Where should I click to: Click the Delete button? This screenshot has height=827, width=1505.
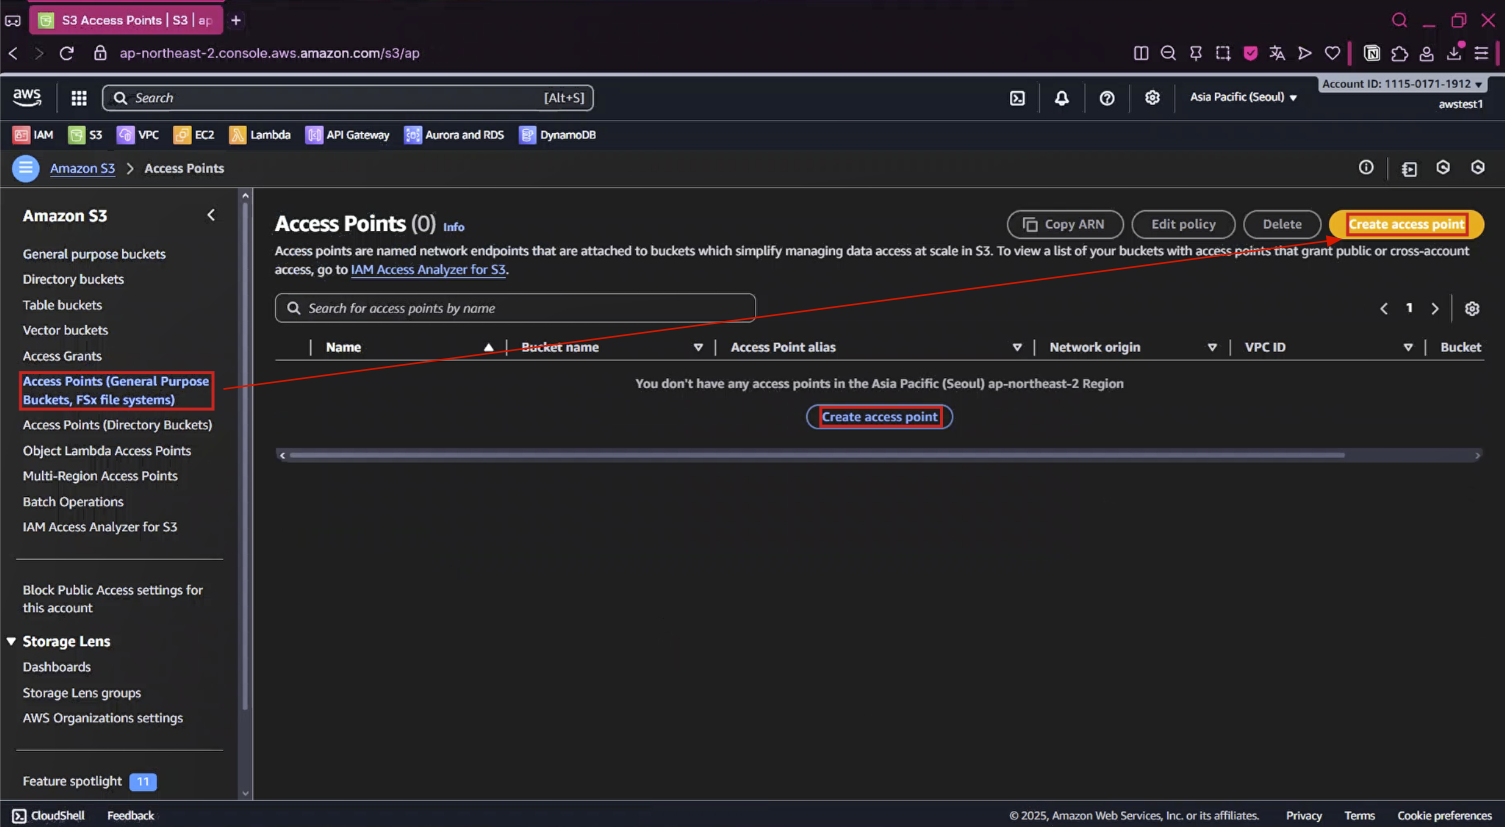point(1282,224)
